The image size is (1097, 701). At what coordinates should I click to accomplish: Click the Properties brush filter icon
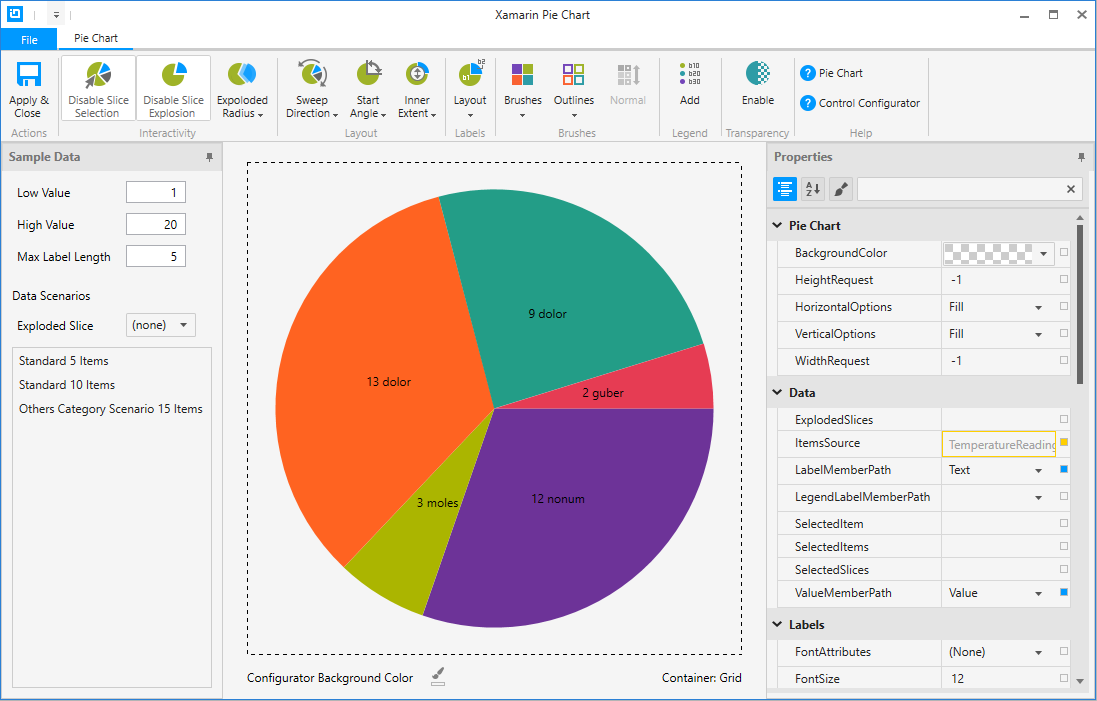(841, 189)
